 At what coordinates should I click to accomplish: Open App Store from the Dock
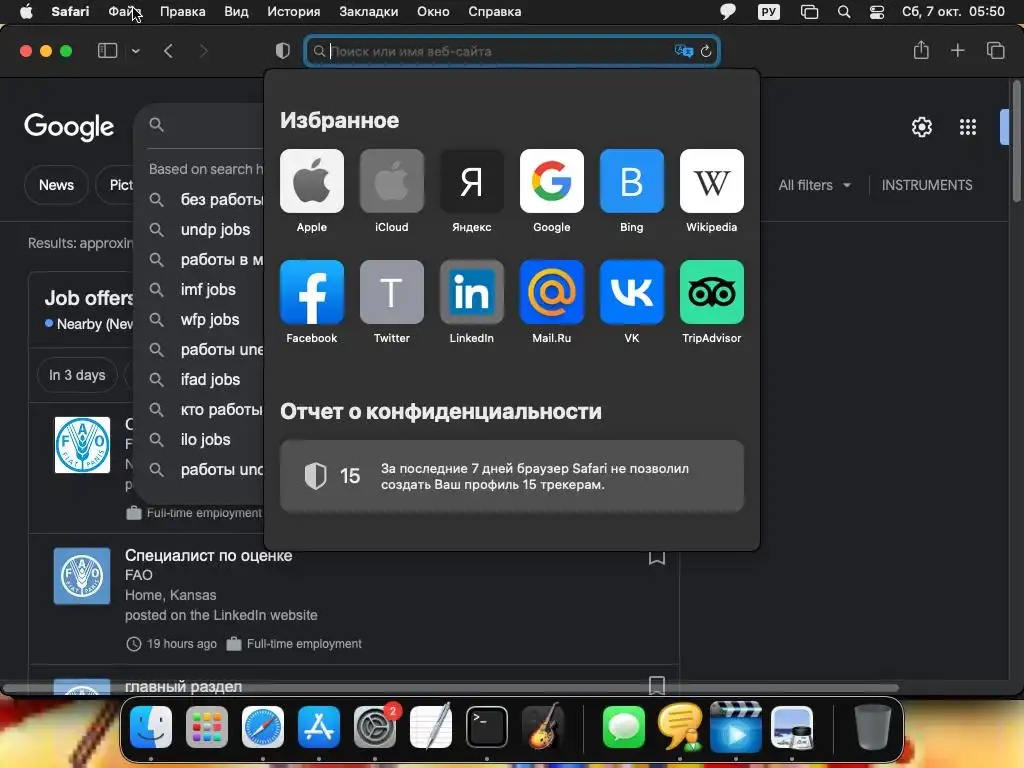click(x=319, y=727)
